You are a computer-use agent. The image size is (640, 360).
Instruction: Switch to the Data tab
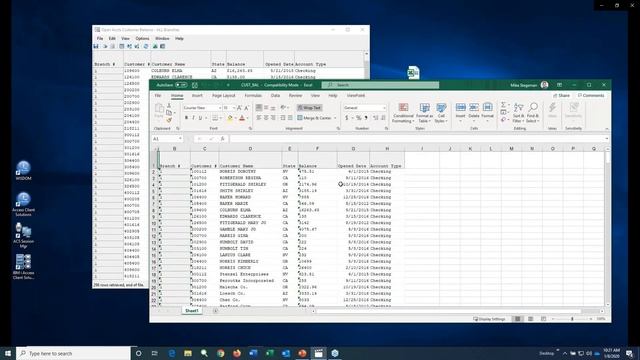(276, 96)
